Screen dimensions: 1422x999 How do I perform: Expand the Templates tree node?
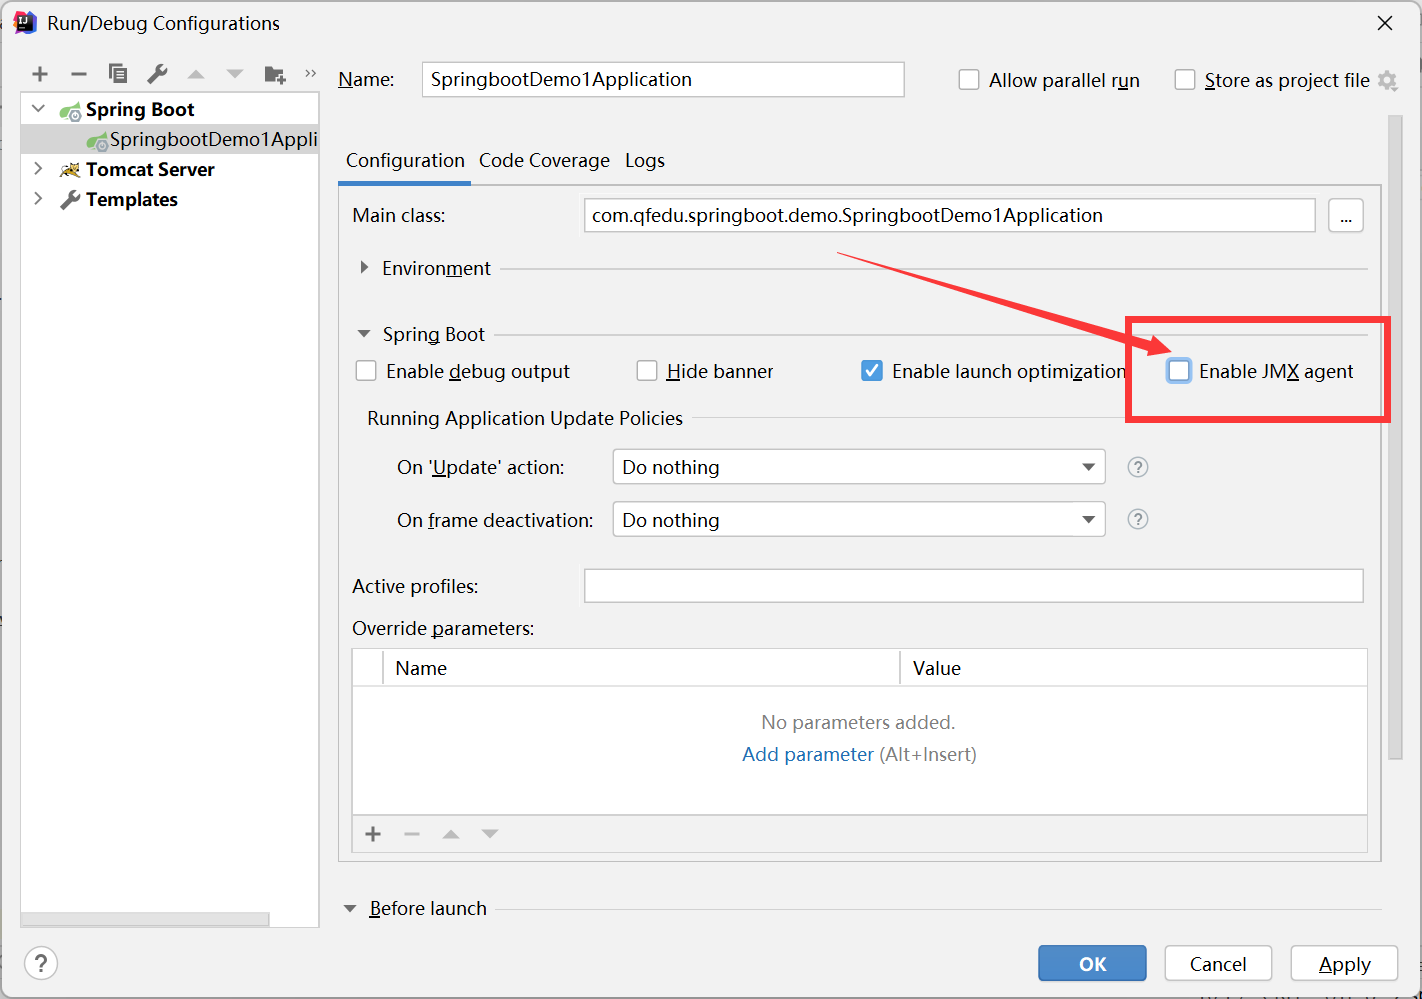tap(39, 199)
